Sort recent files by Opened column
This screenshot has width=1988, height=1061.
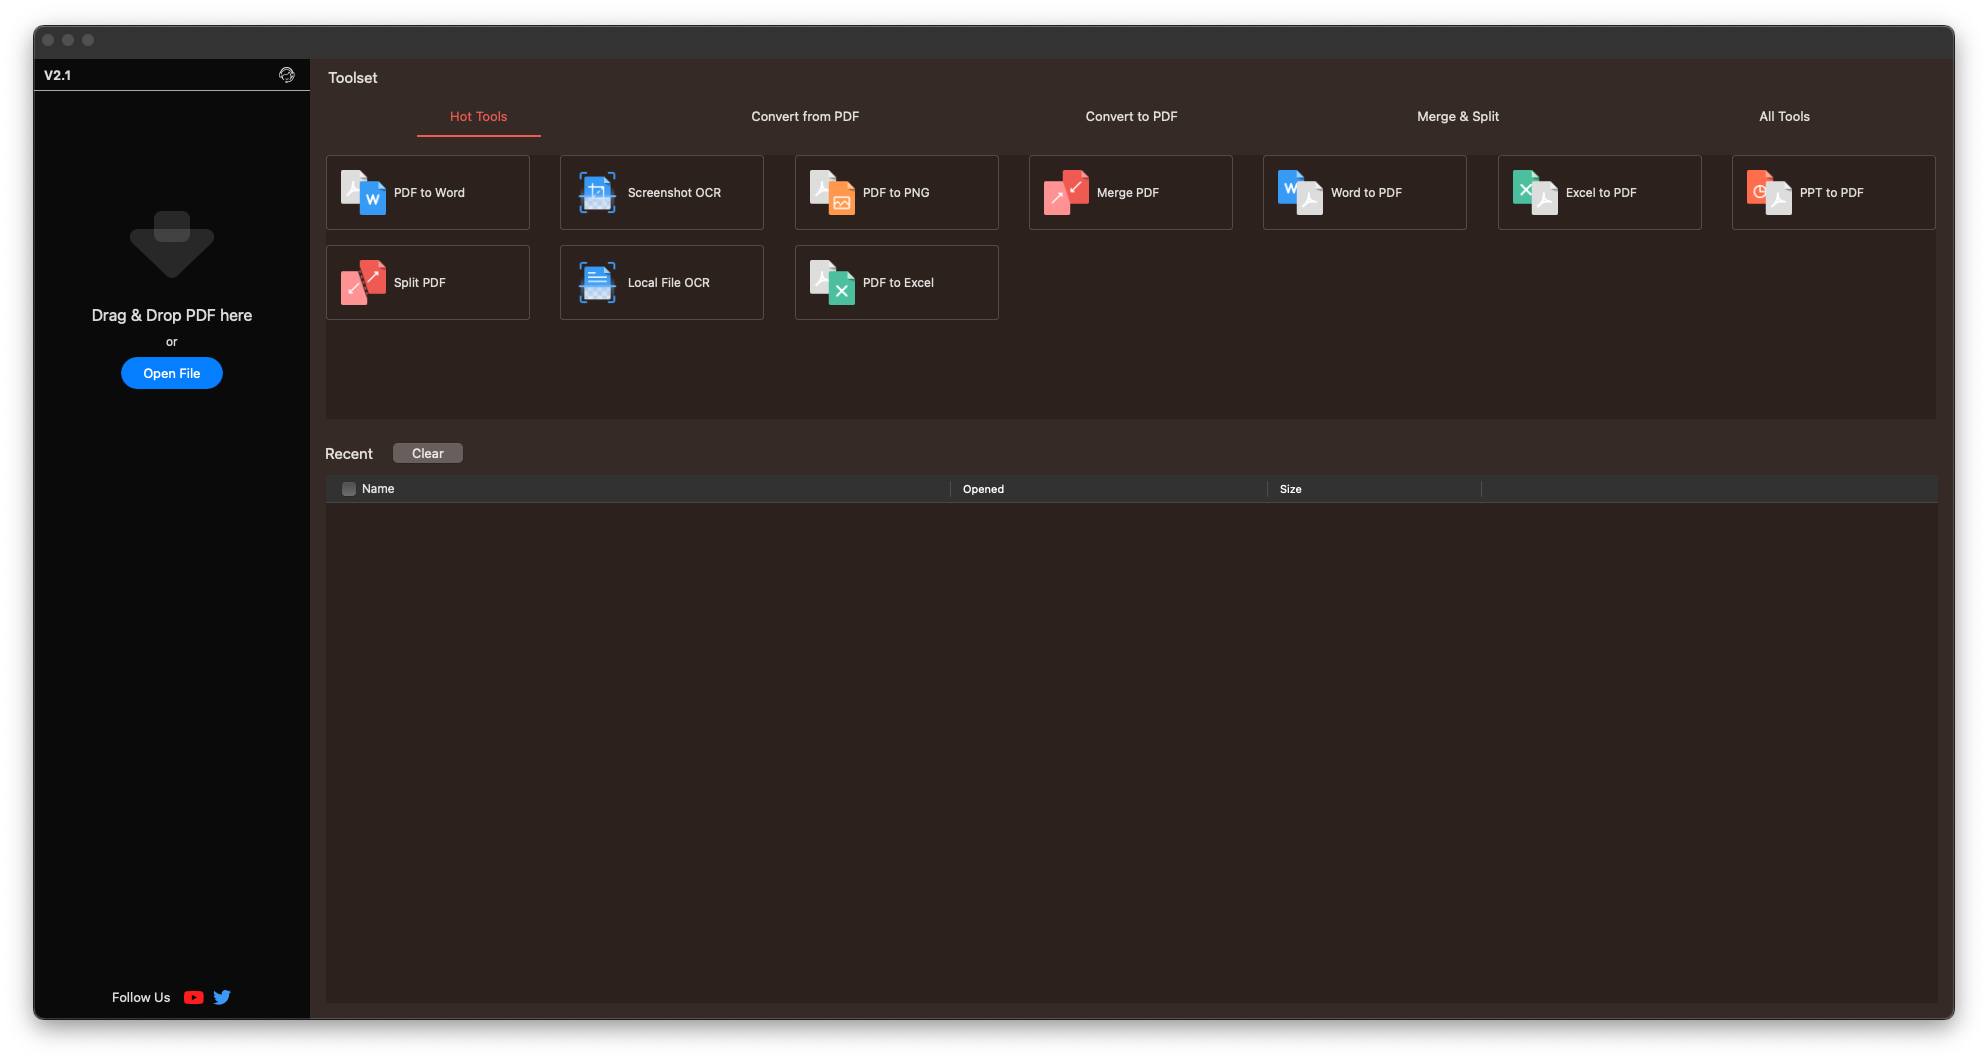(983, 489)
